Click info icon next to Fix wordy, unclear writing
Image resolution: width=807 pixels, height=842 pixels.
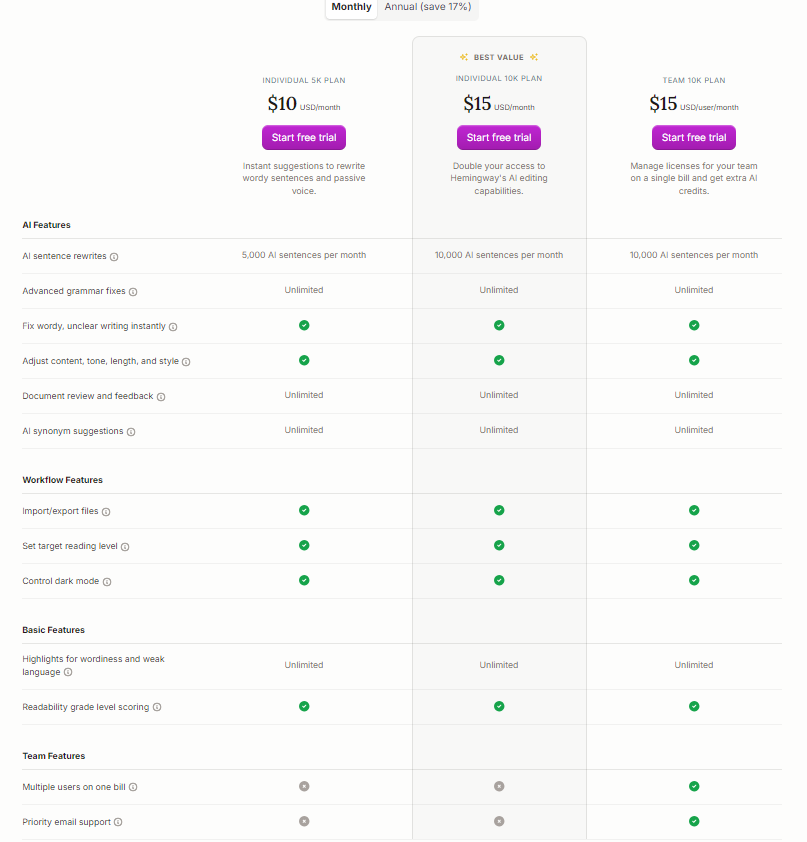point(173,327)
